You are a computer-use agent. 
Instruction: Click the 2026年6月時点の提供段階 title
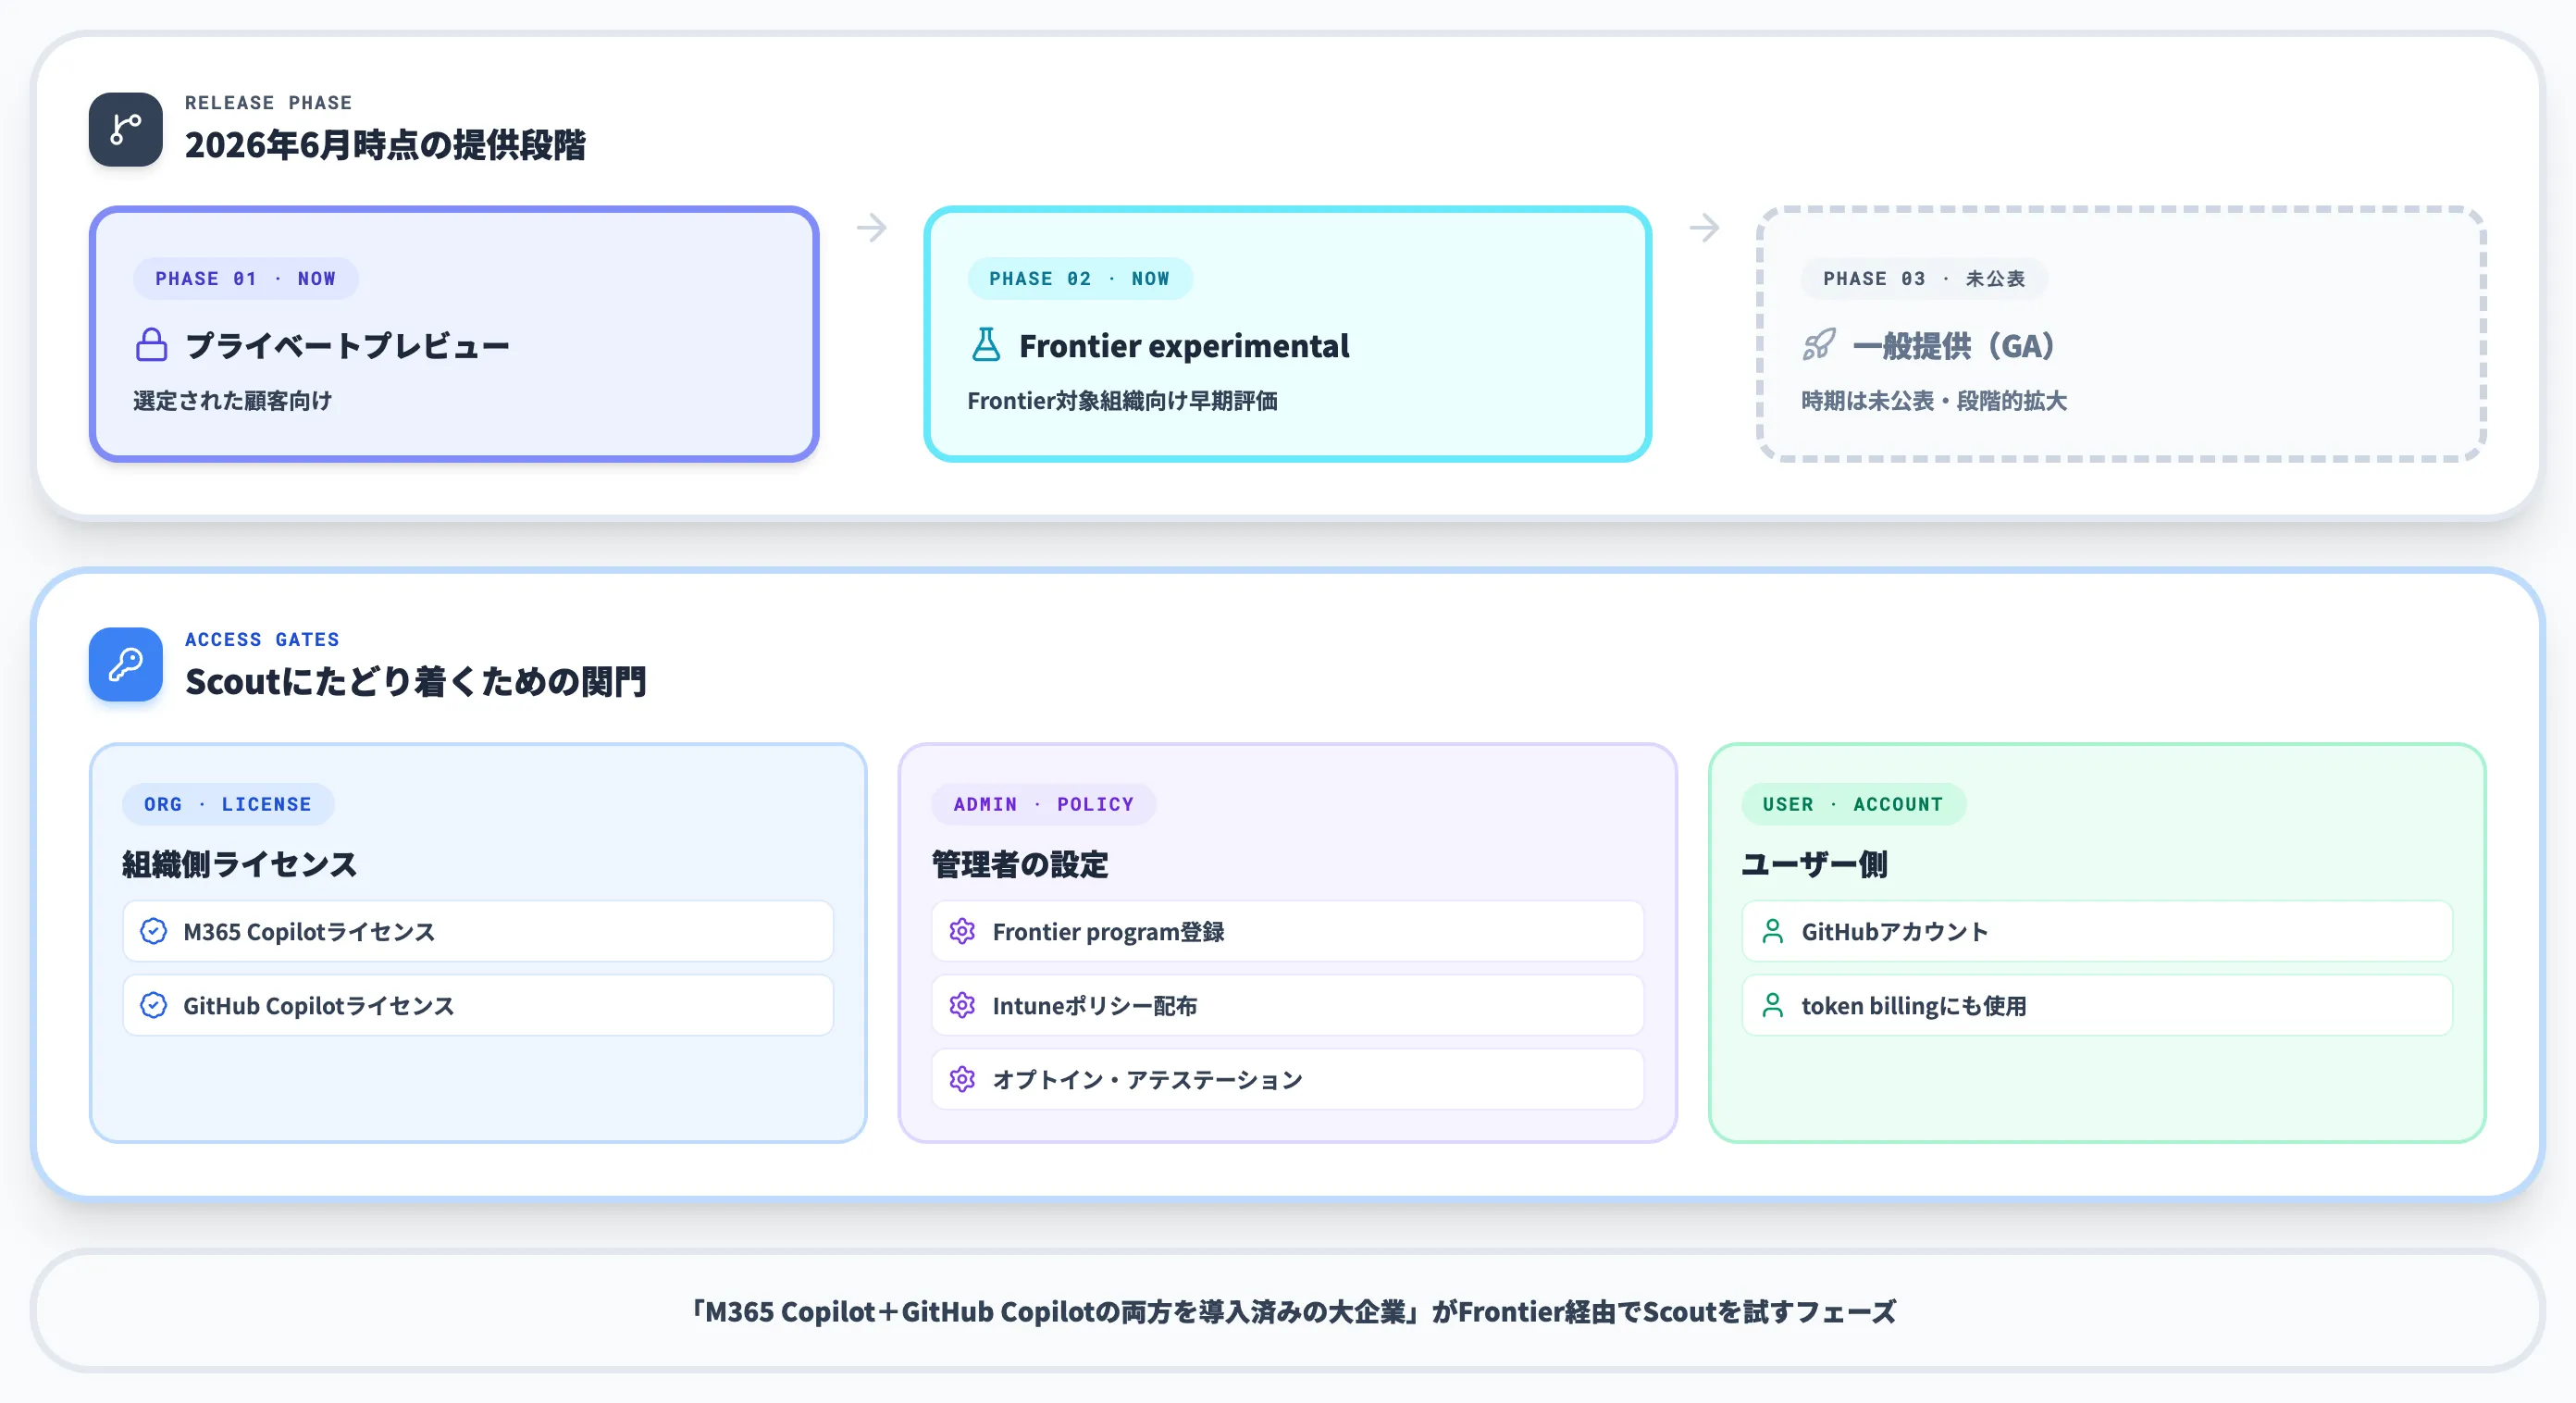coord(385,145)
